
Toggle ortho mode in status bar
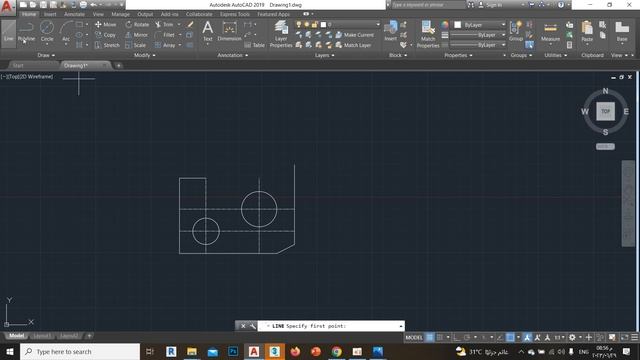click(x=457, y=338)
